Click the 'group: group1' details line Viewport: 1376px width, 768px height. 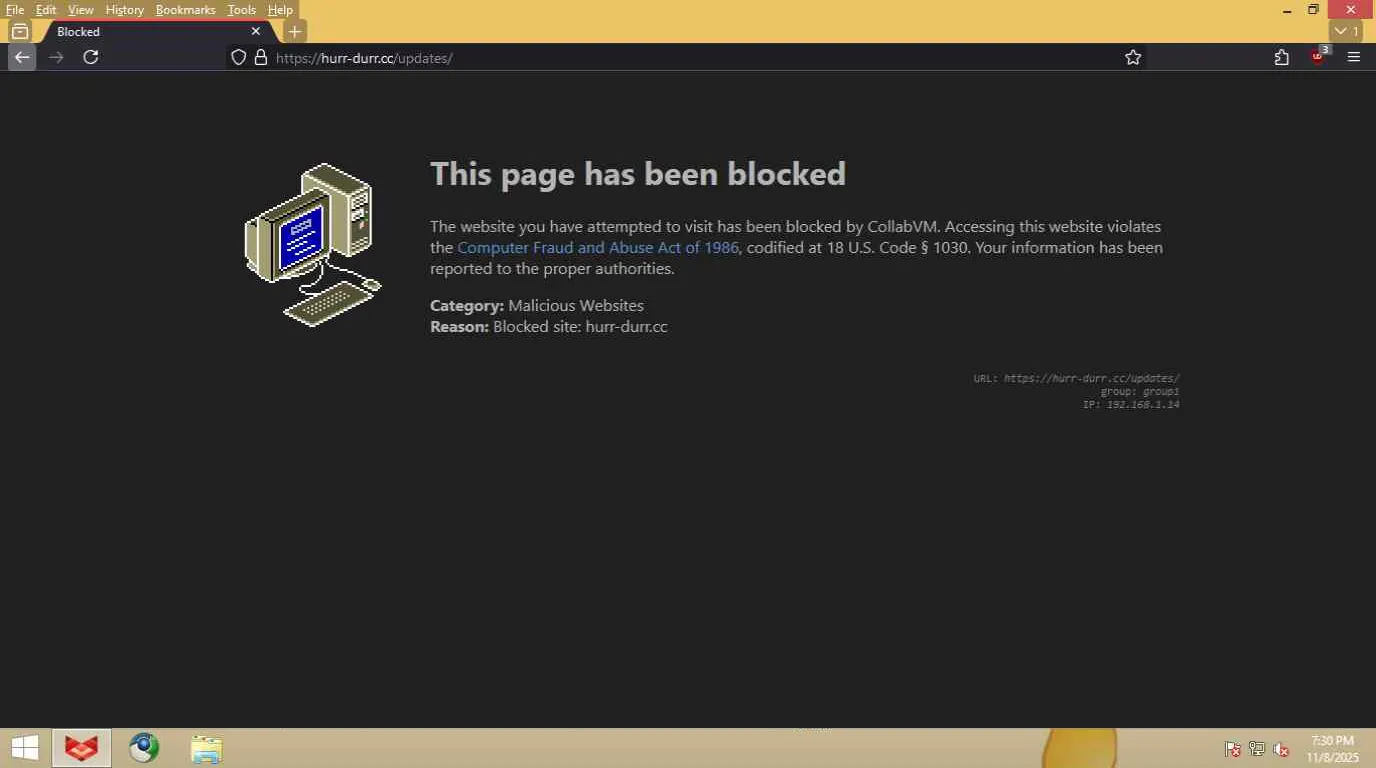pos(1140,391)
